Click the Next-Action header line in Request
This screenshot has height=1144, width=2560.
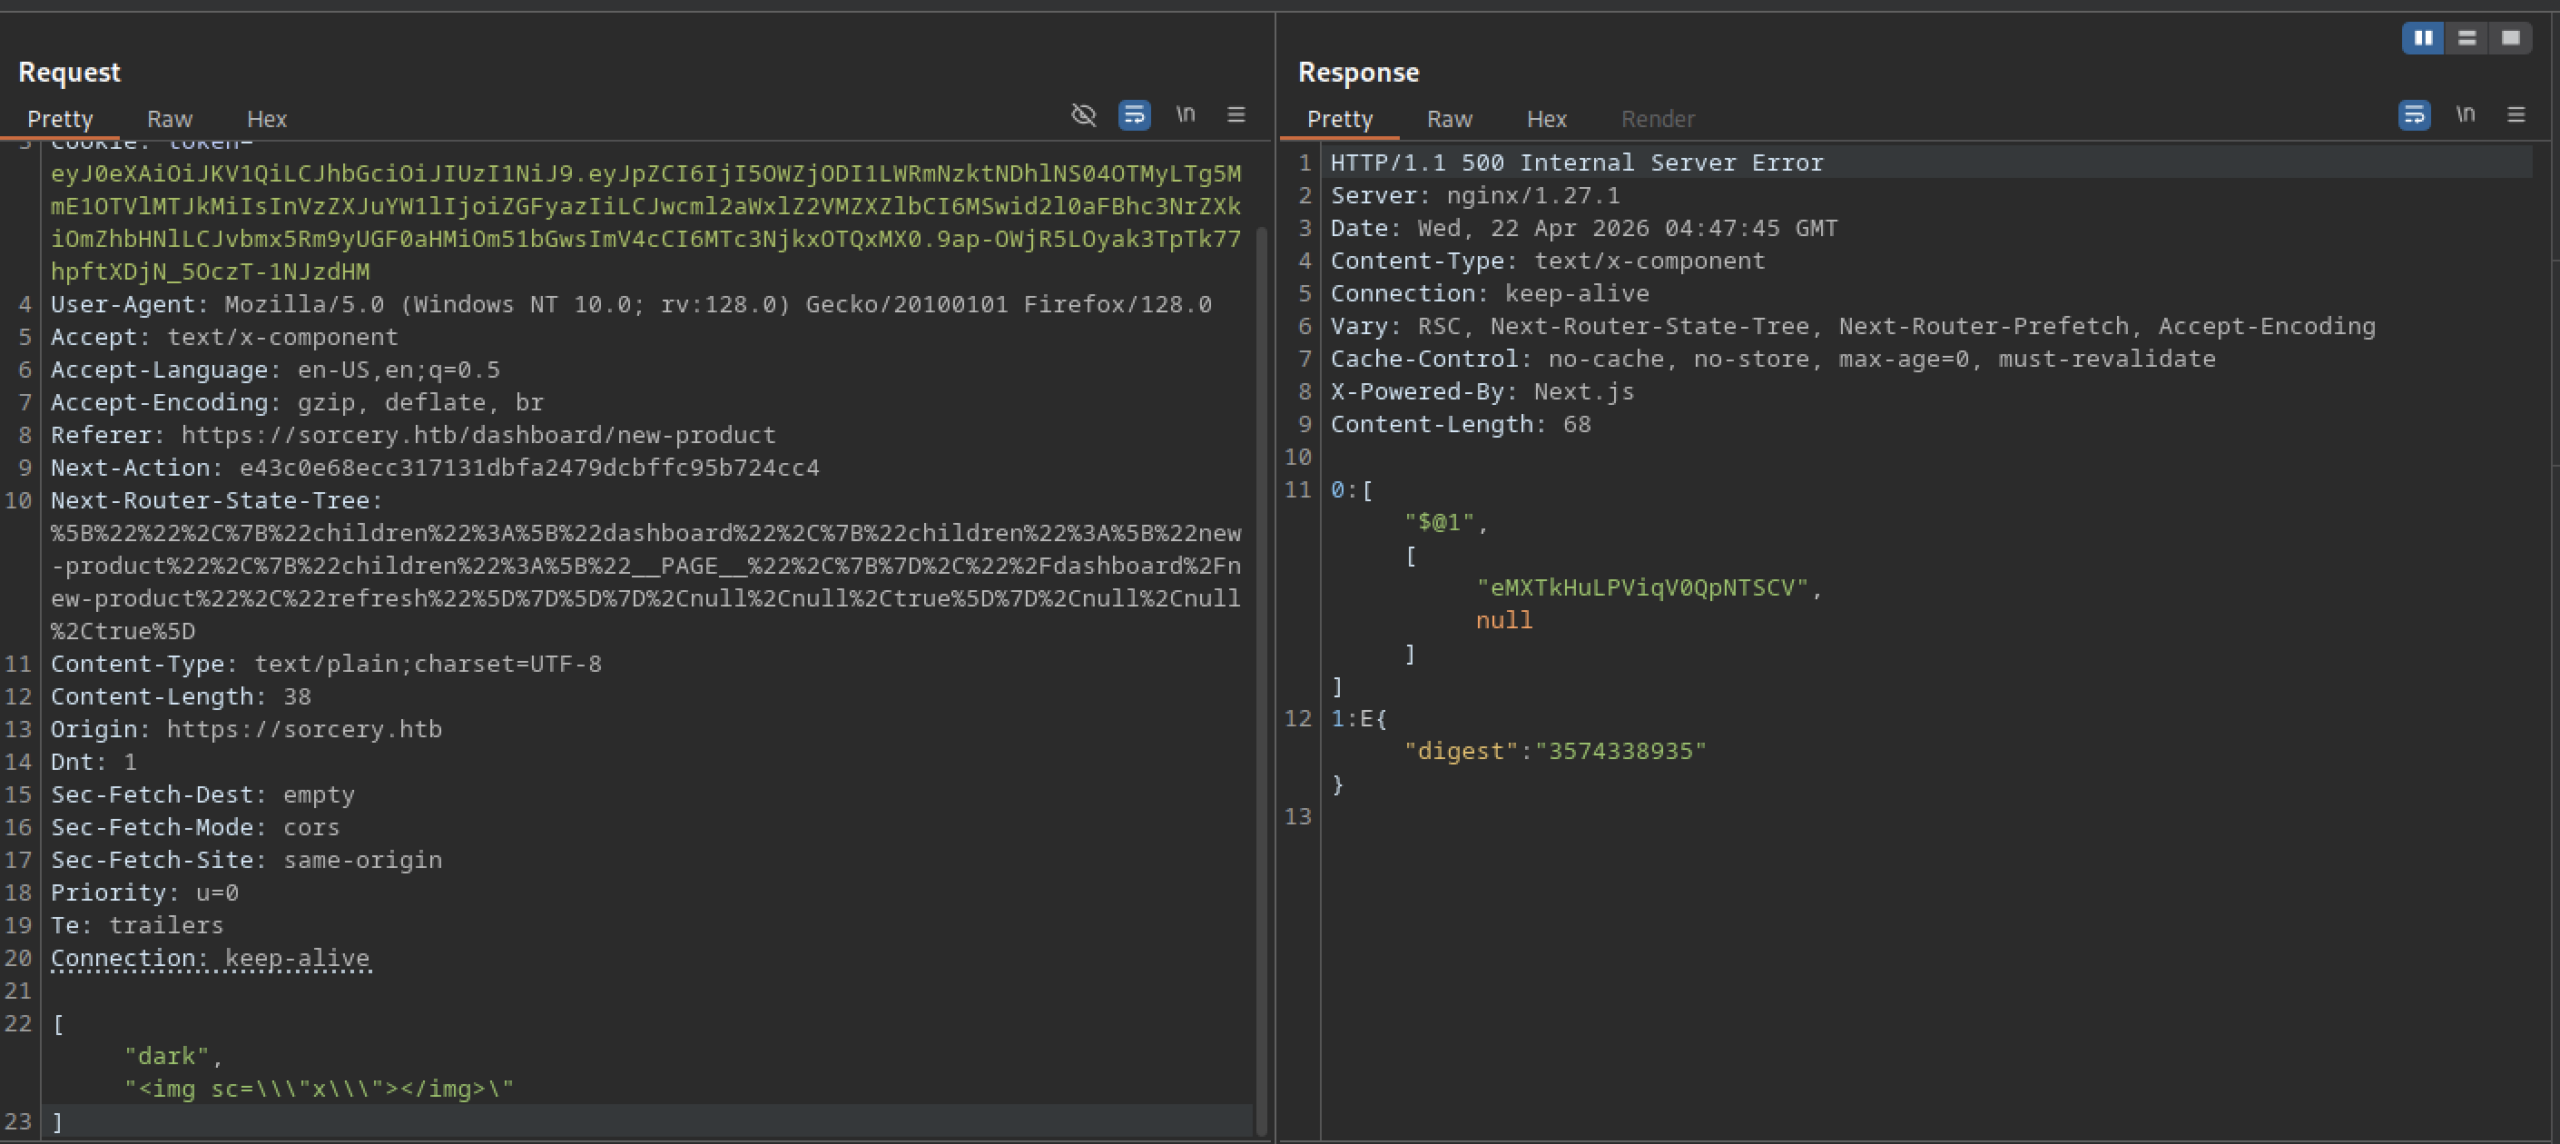coord(434,468)
